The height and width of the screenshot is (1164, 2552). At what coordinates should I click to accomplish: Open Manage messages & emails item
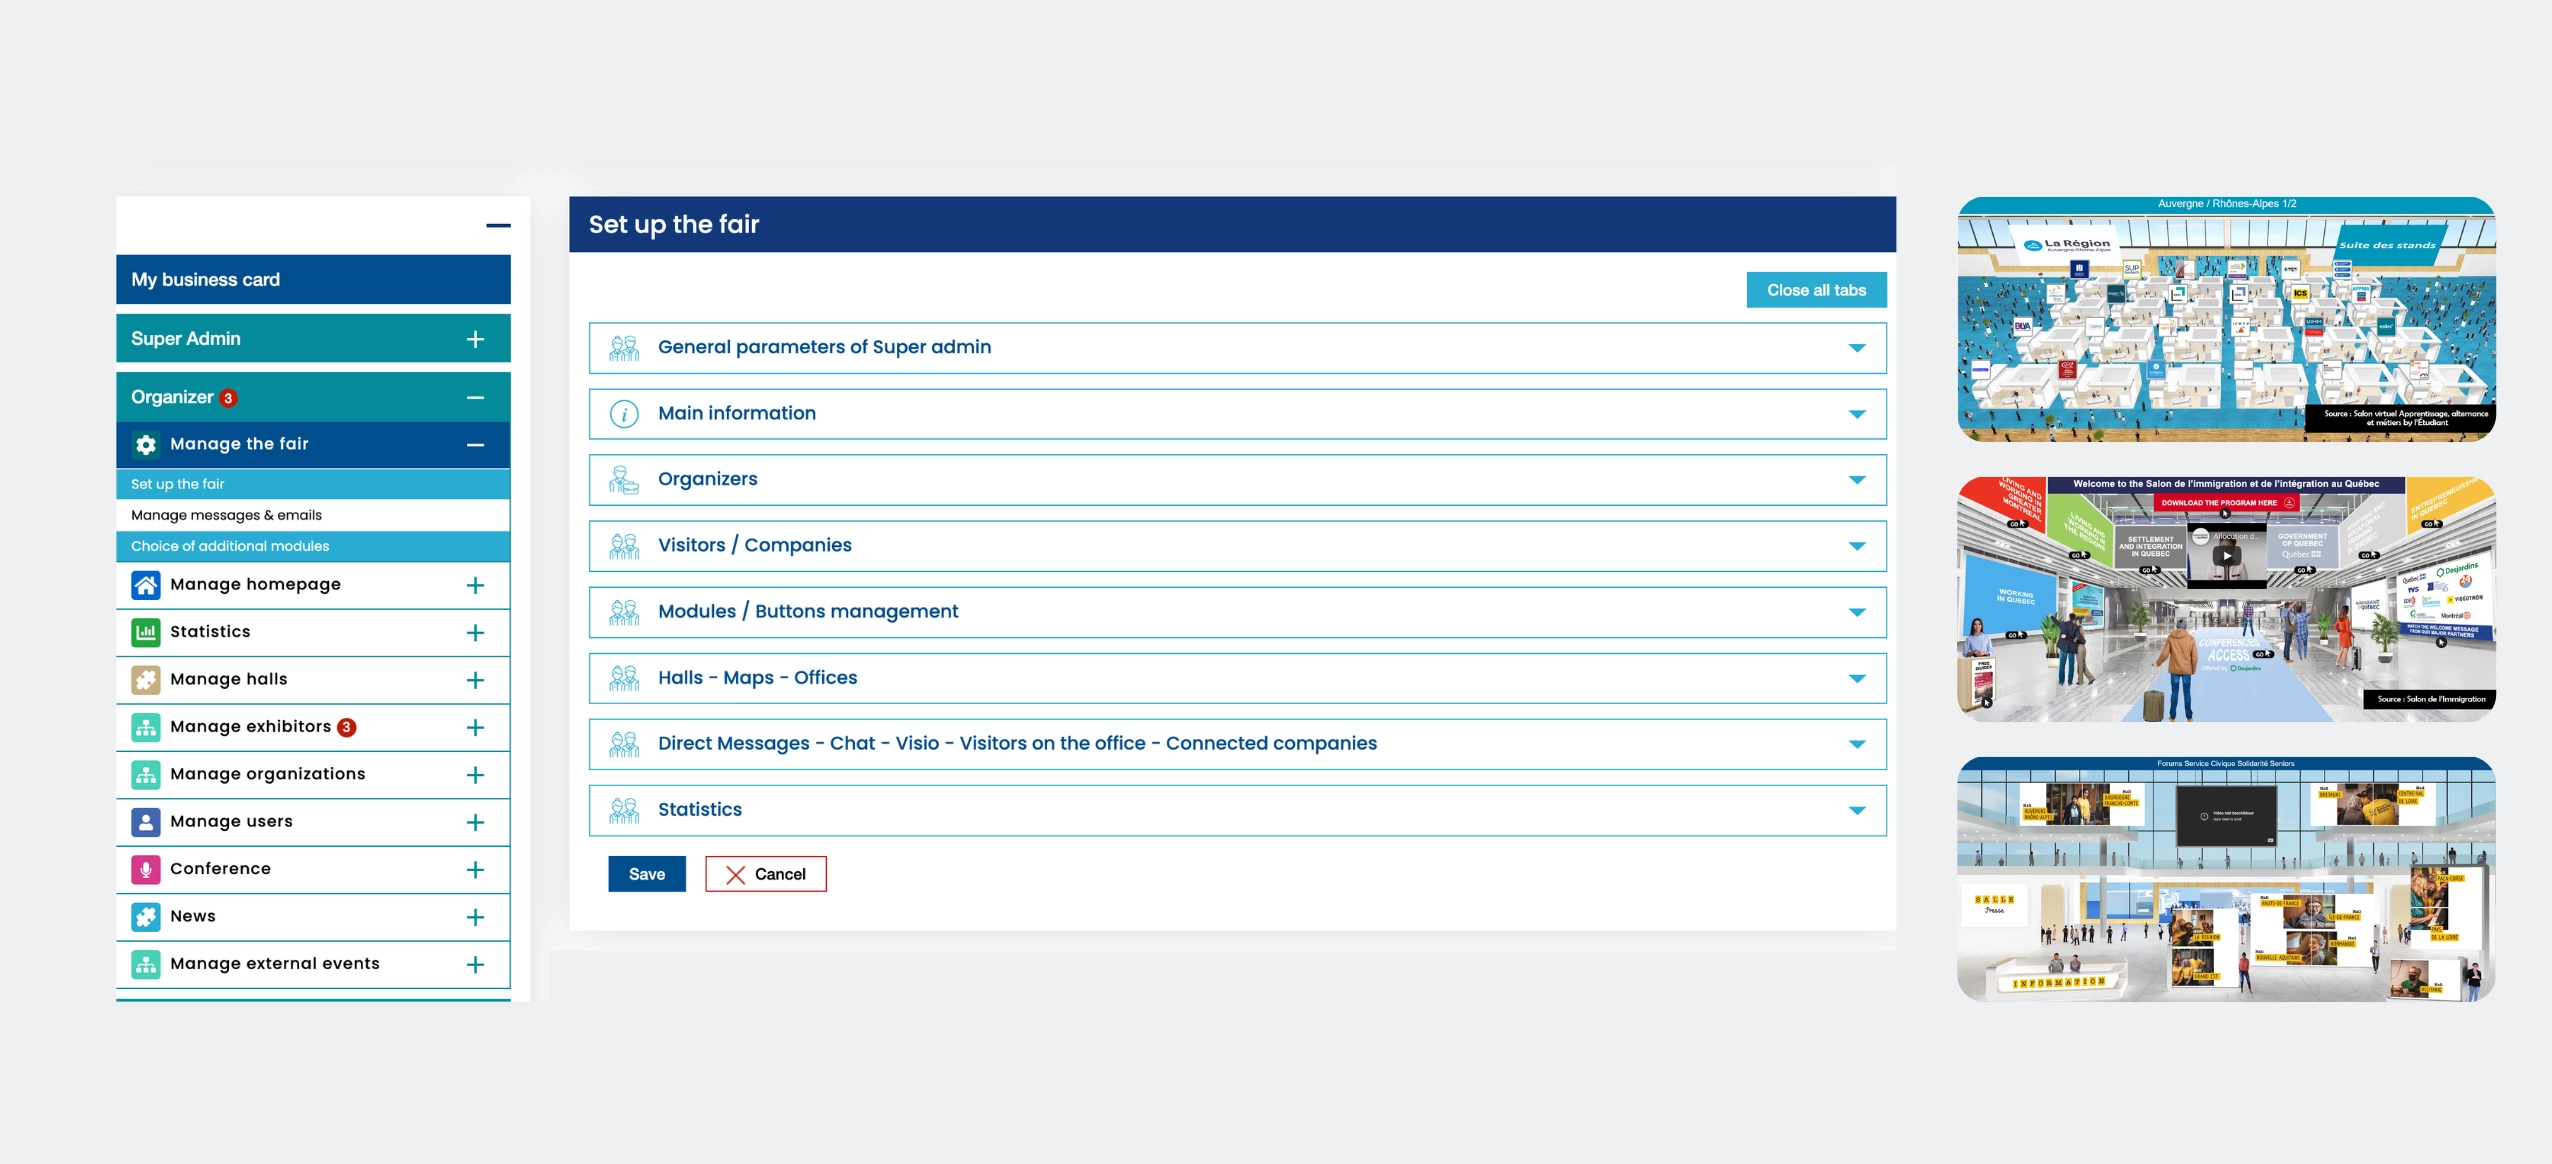[226, 515]
